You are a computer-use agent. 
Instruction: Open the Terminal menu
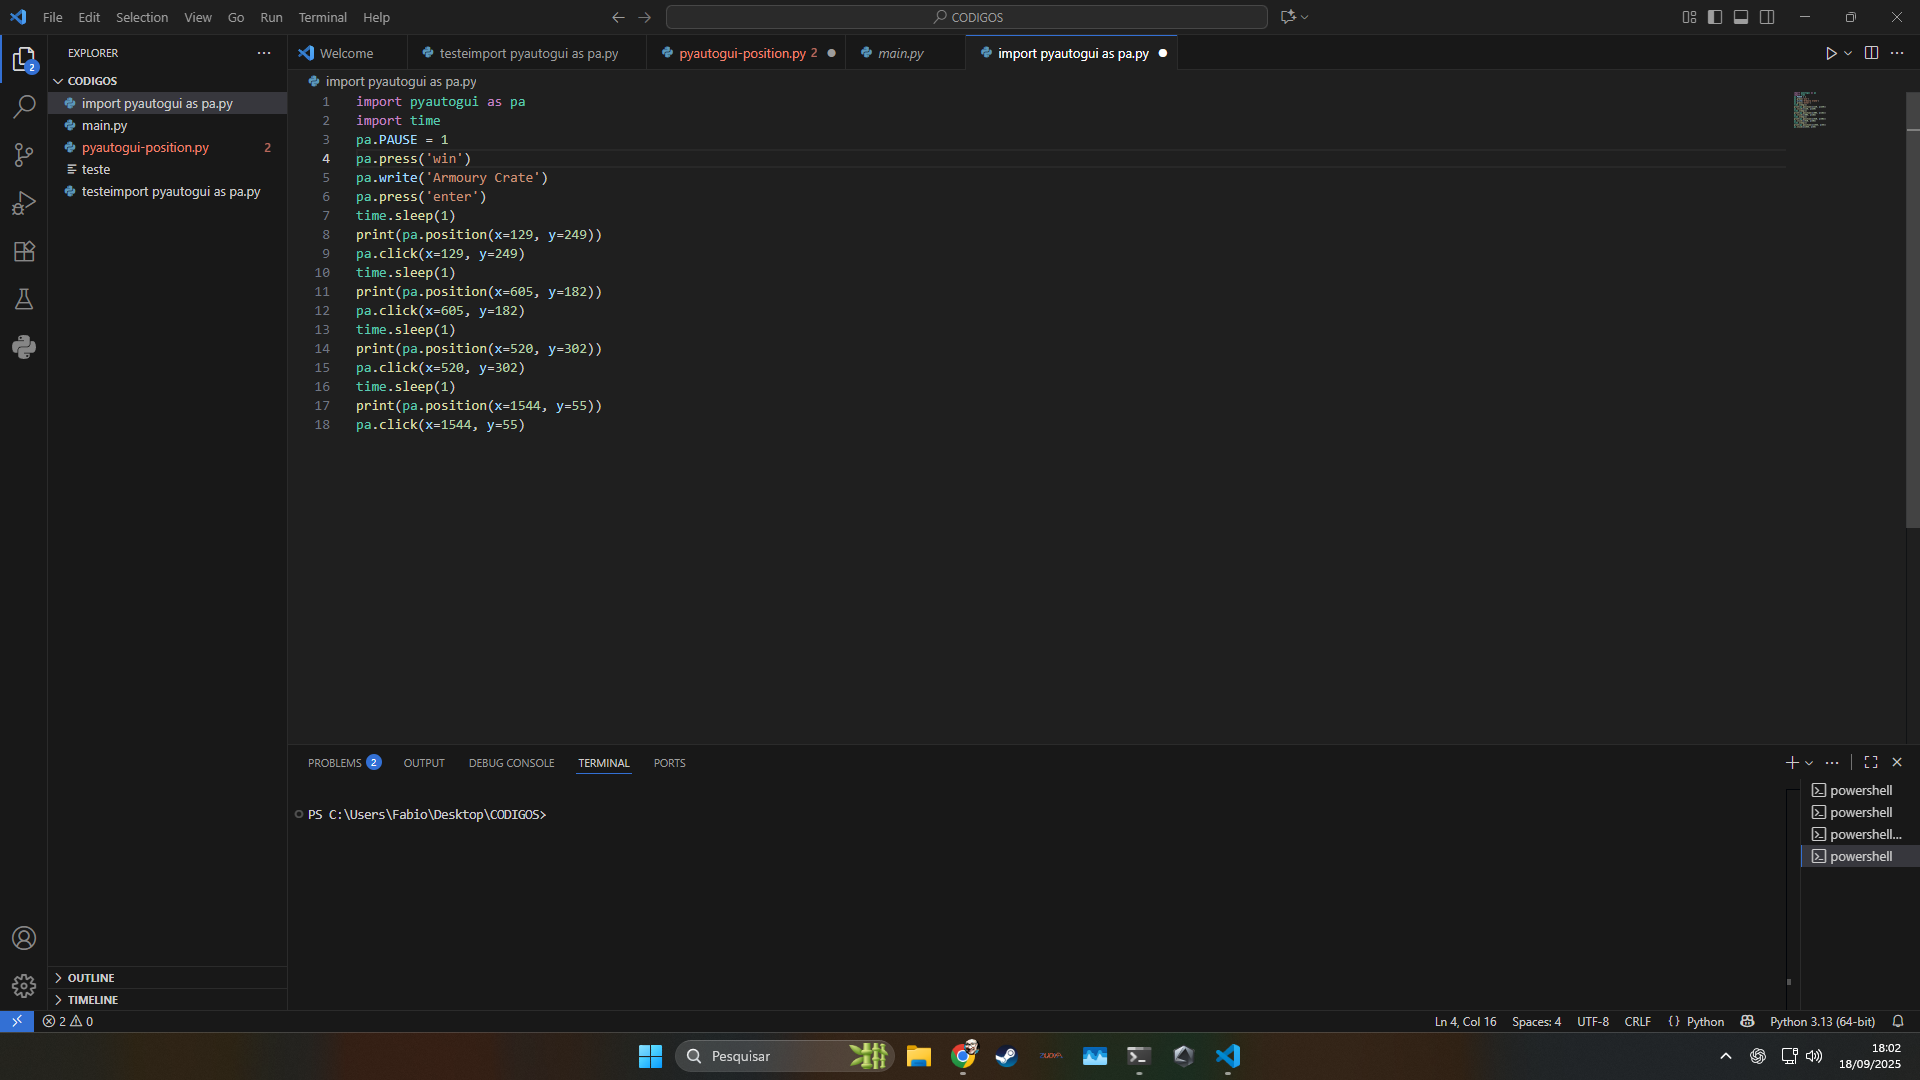[x=322, y=17]
